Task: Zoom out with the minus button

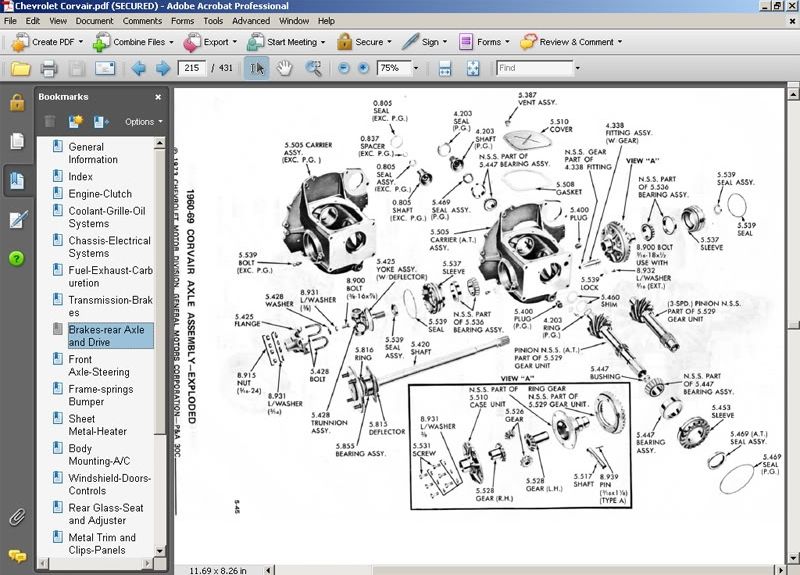Action: coord(344,68)
